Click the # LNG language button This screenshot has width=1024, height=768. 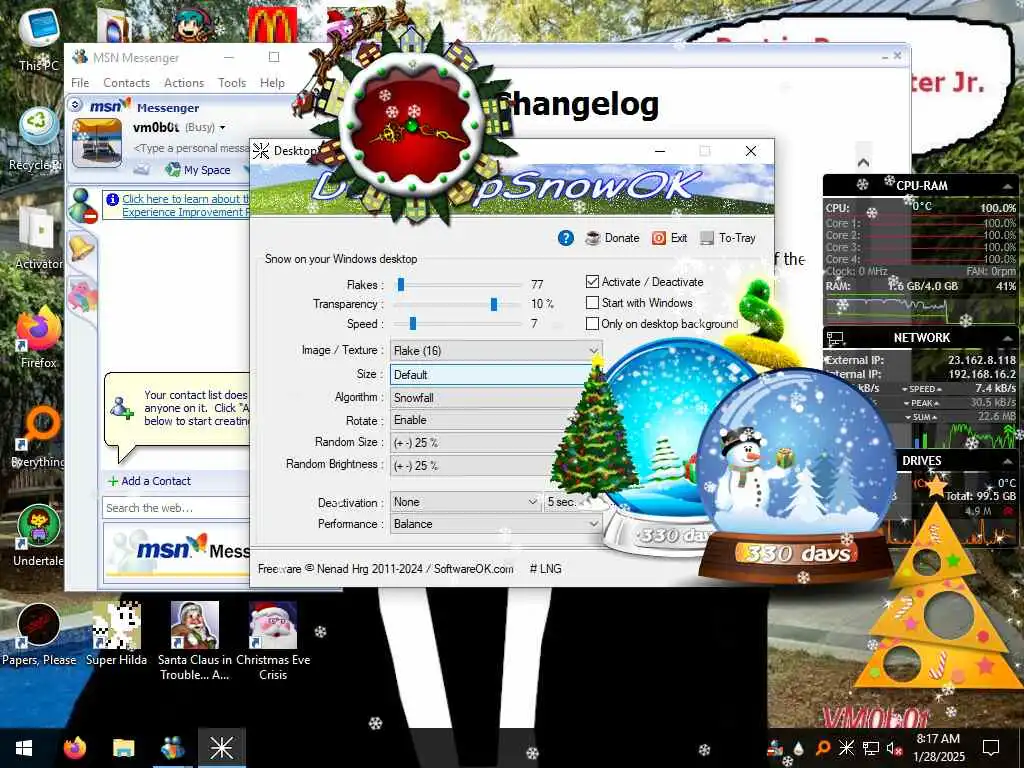(545, 569)
